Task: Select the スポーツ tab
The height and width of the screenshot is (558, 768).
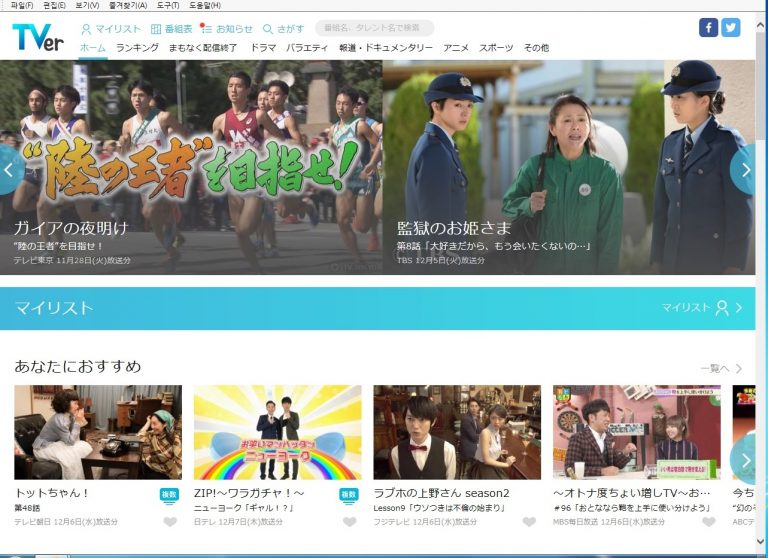Action: [496, 48]
